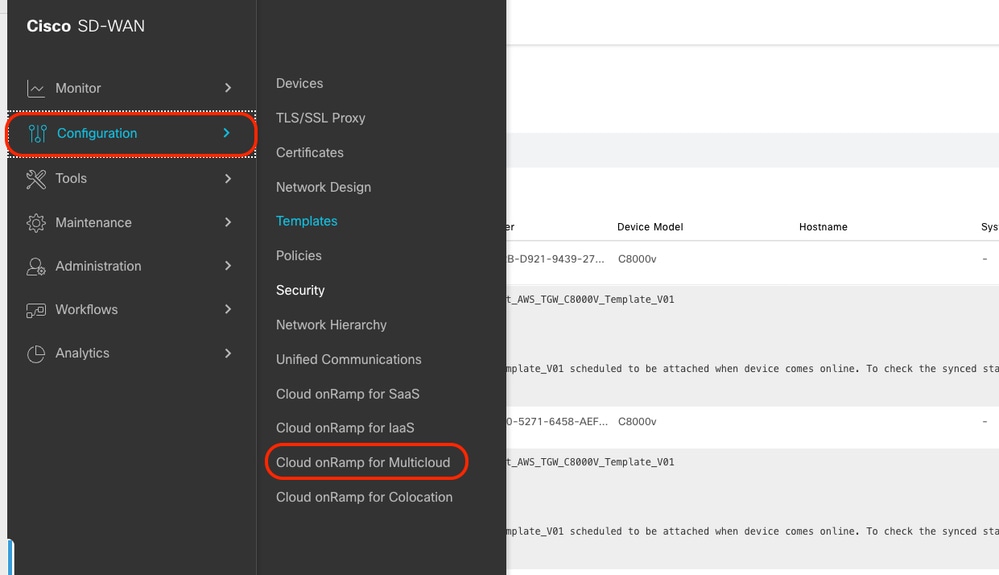Open Unified Communications submenu entry
The height and width of the screenshot is (575, 999).
(x=349, y=360)
